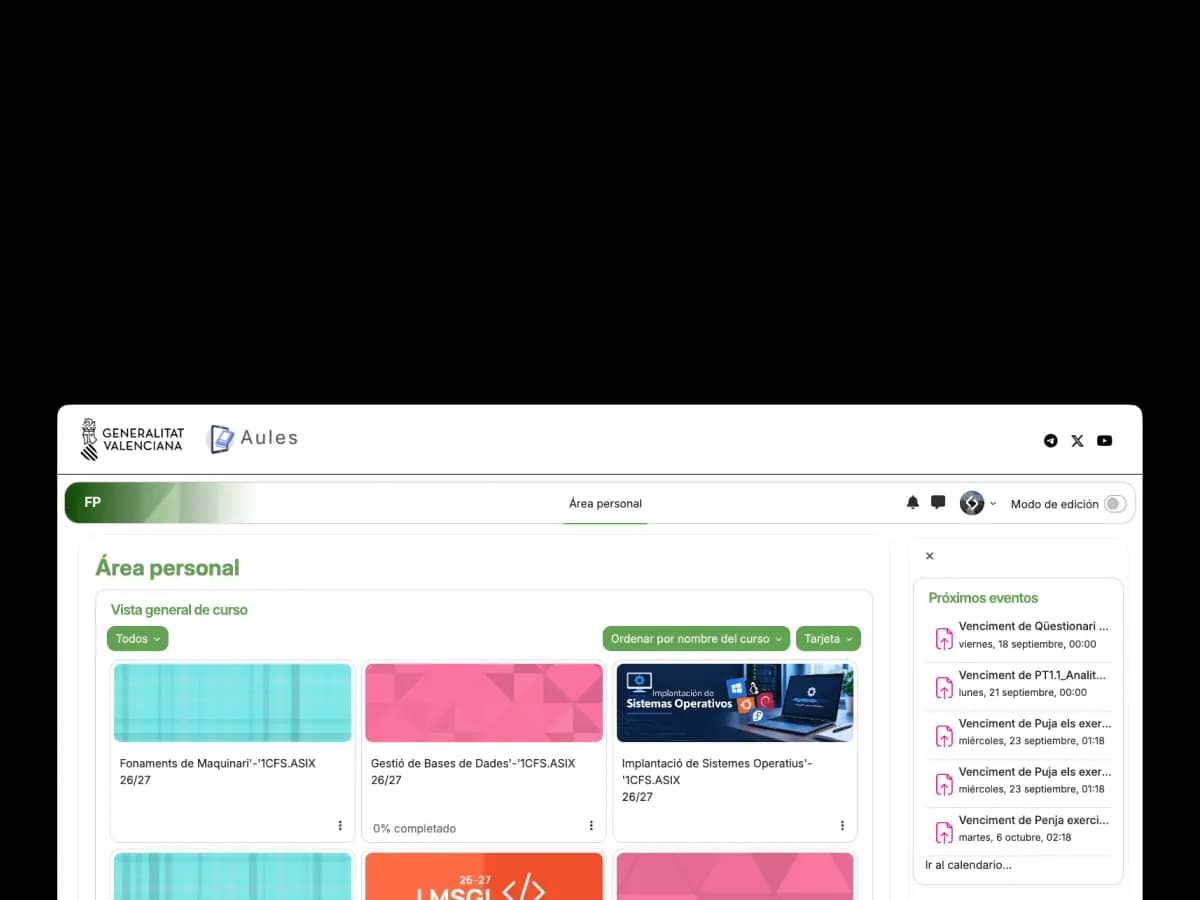This screenshot has width=1200, height=900.
Task: Click icon beside Venciment de PT1.1_Analit event
Action: coord(943,686)
